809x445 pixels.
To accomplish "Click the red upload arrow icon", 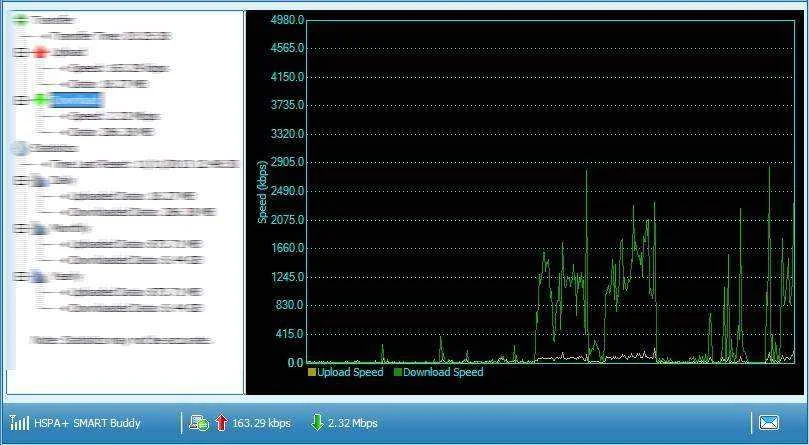I will coord(221,423).
